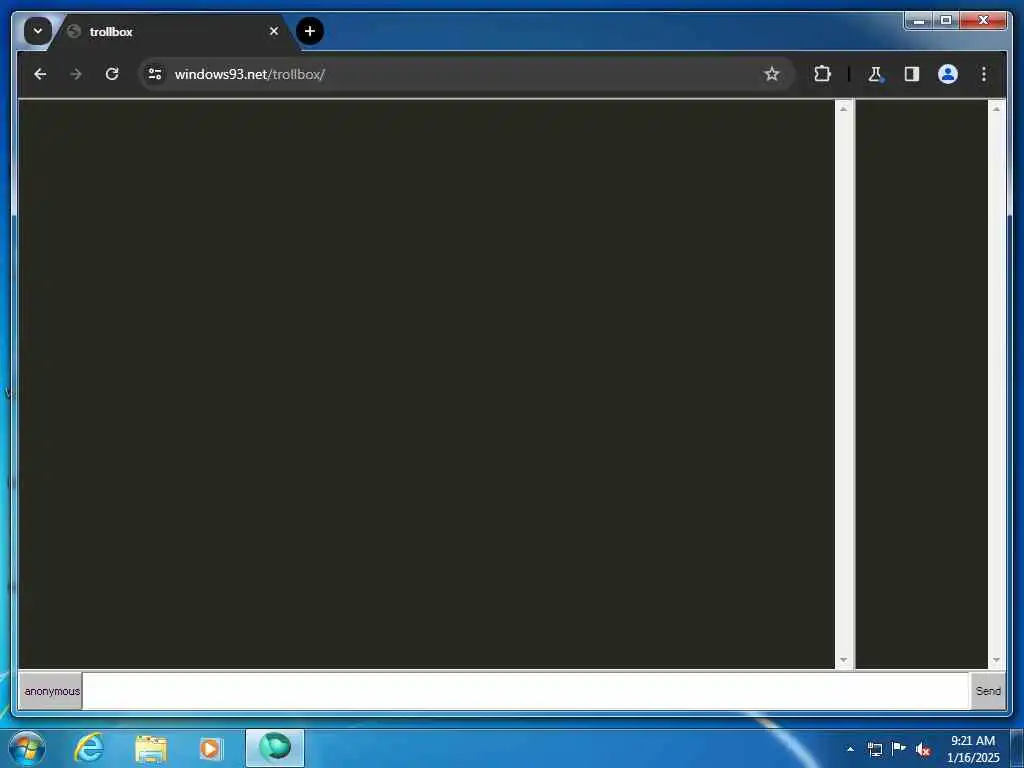This screenshot has height=768, width=1024.
Task: Maximize the browser window
Action: click(x=946, y=21)
